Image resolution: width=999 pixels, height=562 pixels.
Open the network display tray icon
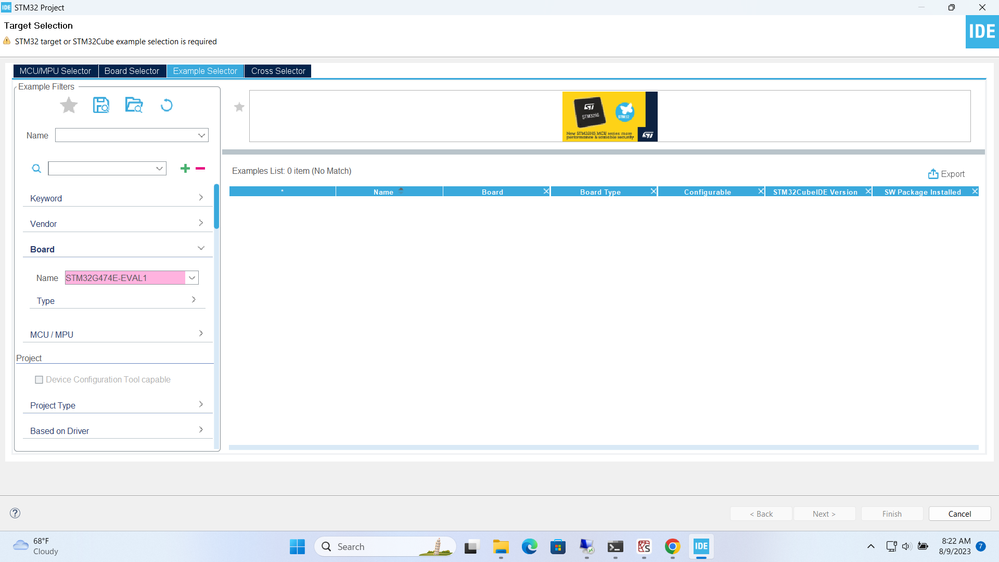(891, 547)
